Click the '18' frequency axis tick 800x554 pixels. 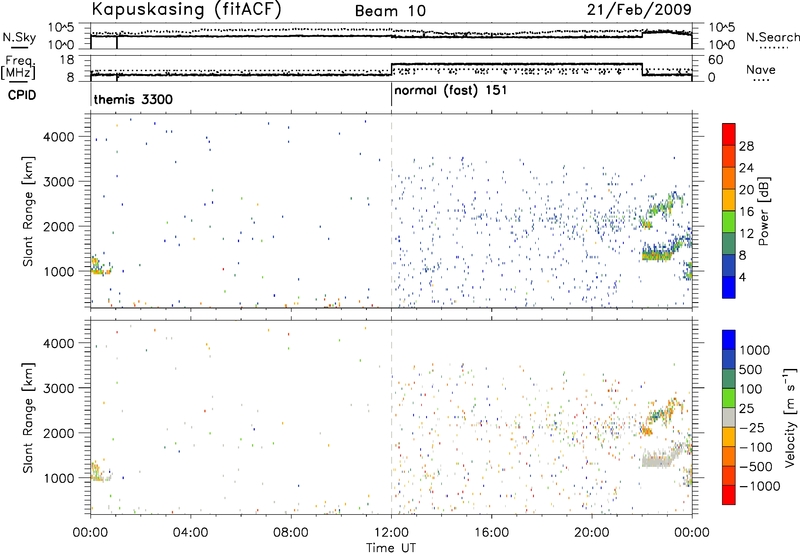[x=67, y=60]
